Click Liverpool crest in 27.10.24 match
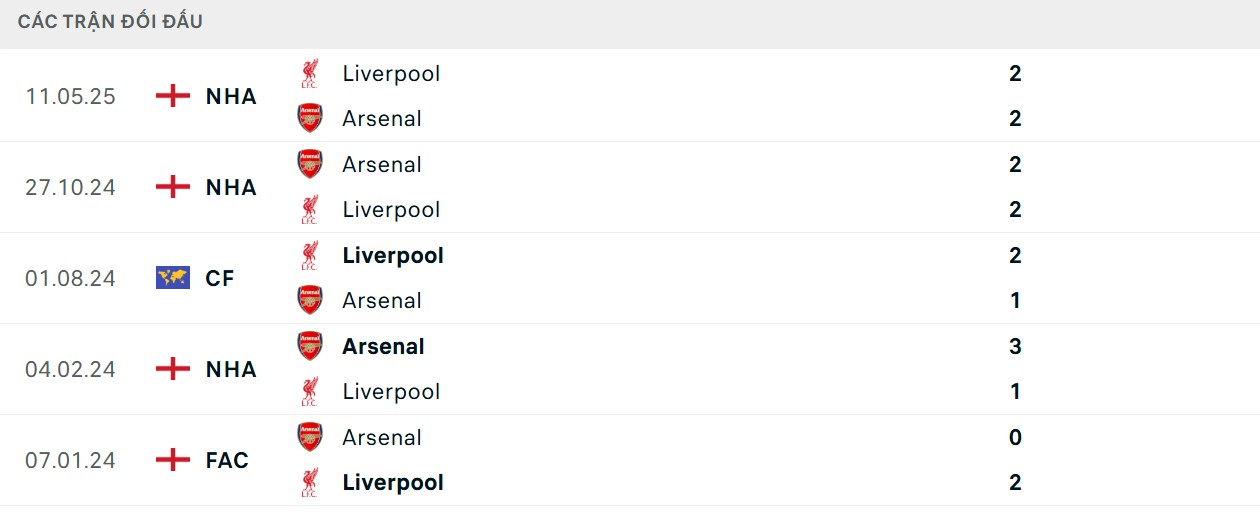 tap(310, 209)
